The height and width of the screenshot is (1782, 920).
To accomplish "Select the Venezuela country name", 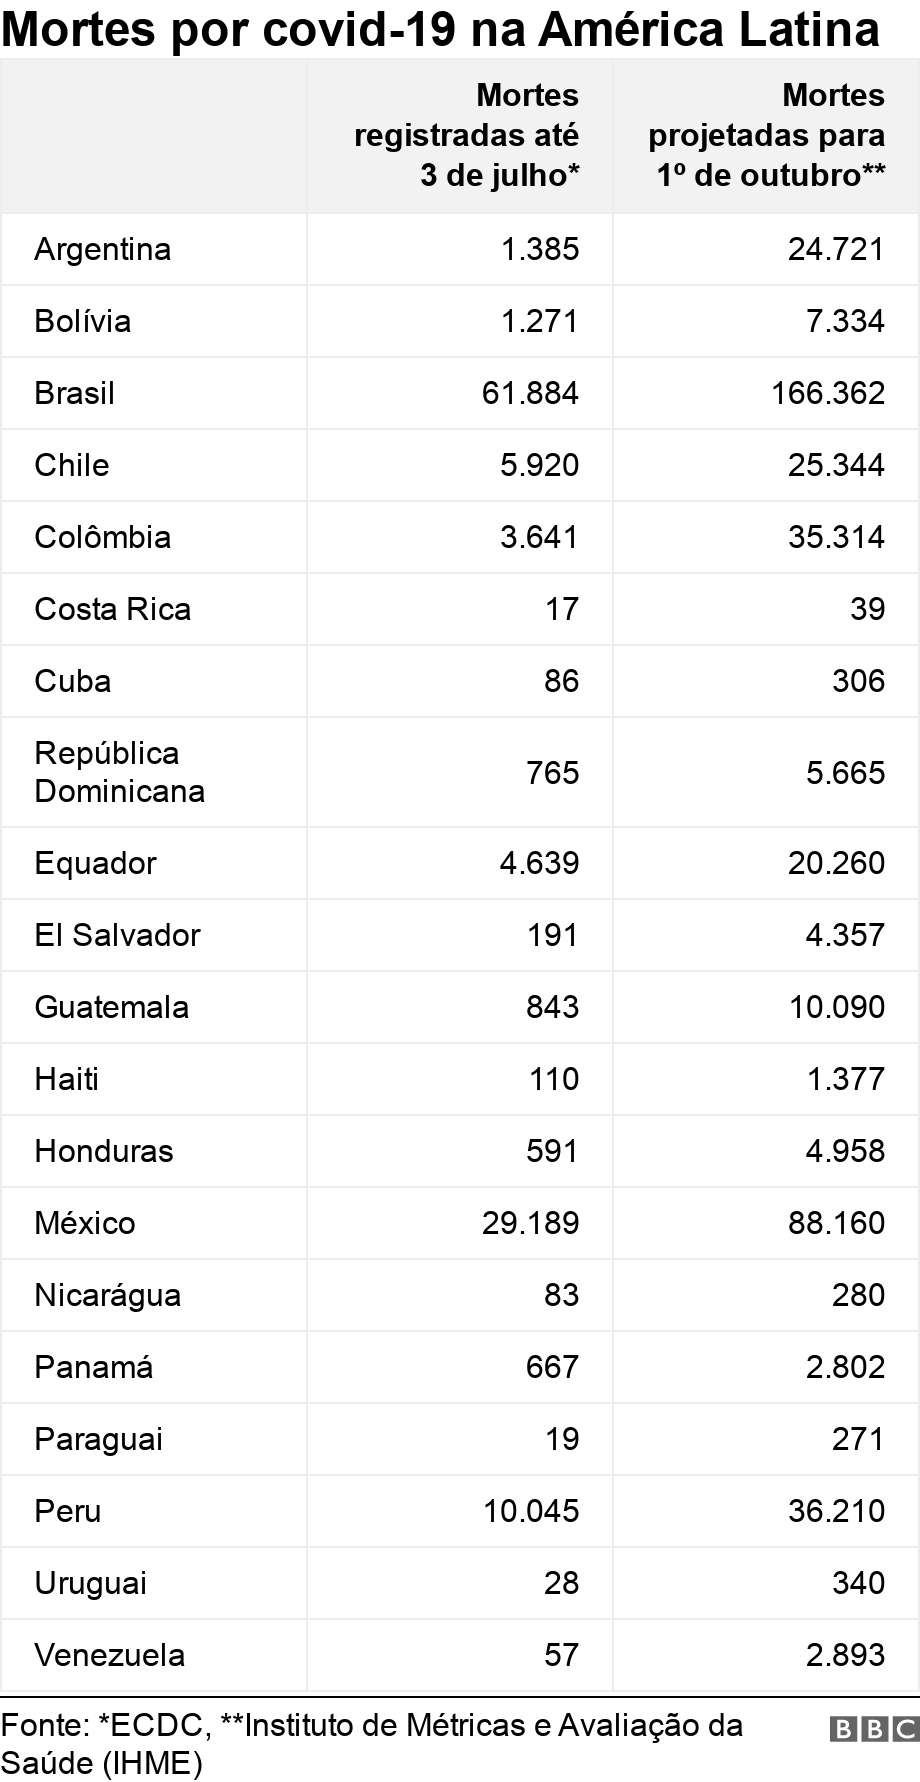I will [109, 1655].
